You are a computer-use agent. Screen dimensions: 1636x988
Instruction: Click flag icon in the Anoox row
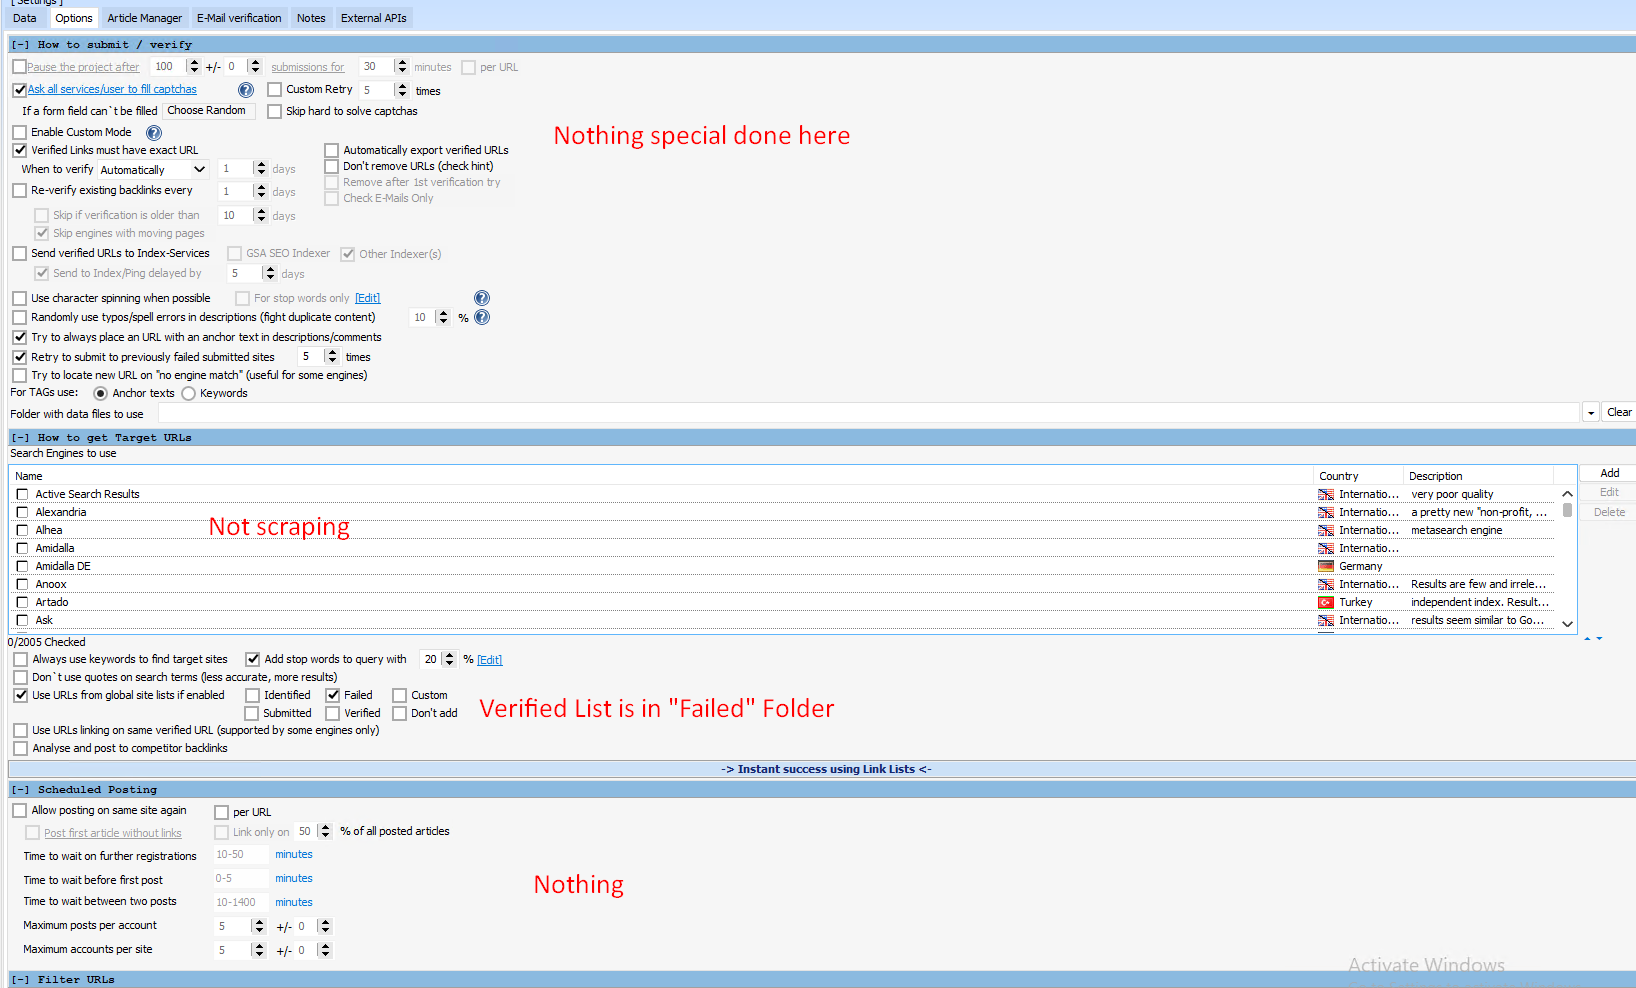1326,585
